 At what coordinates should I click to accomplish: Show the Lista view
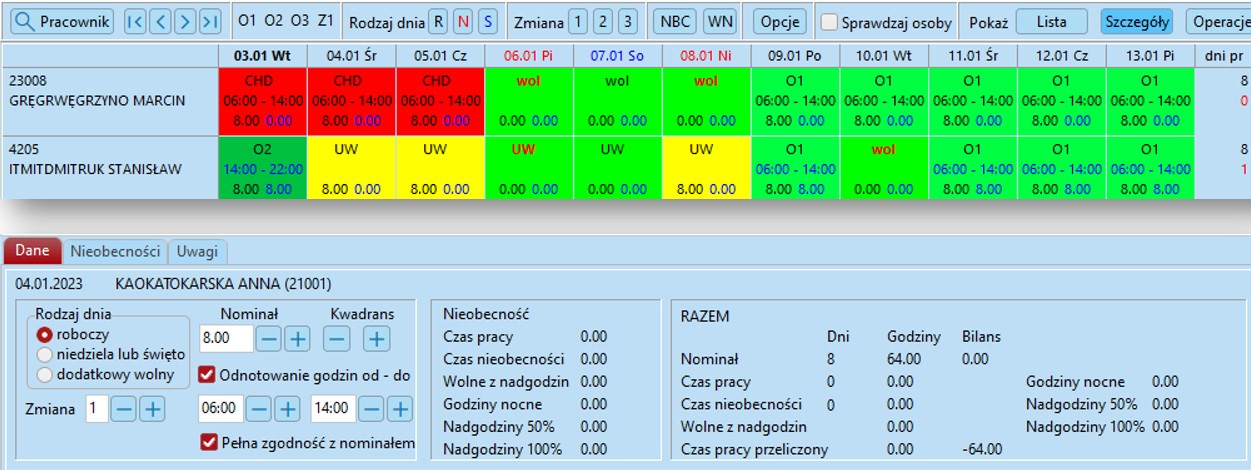click(1051, 21)
